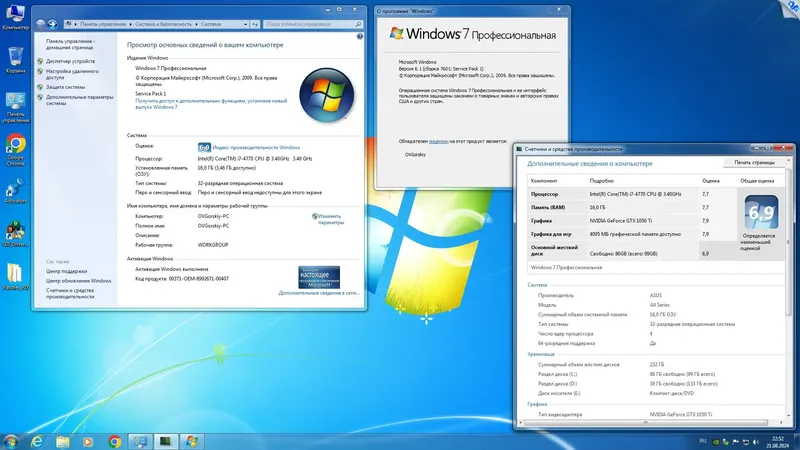Switch to the performance monitor taskbar button
The width and height of the screenshot is (800, 450).
coord(165,441)
